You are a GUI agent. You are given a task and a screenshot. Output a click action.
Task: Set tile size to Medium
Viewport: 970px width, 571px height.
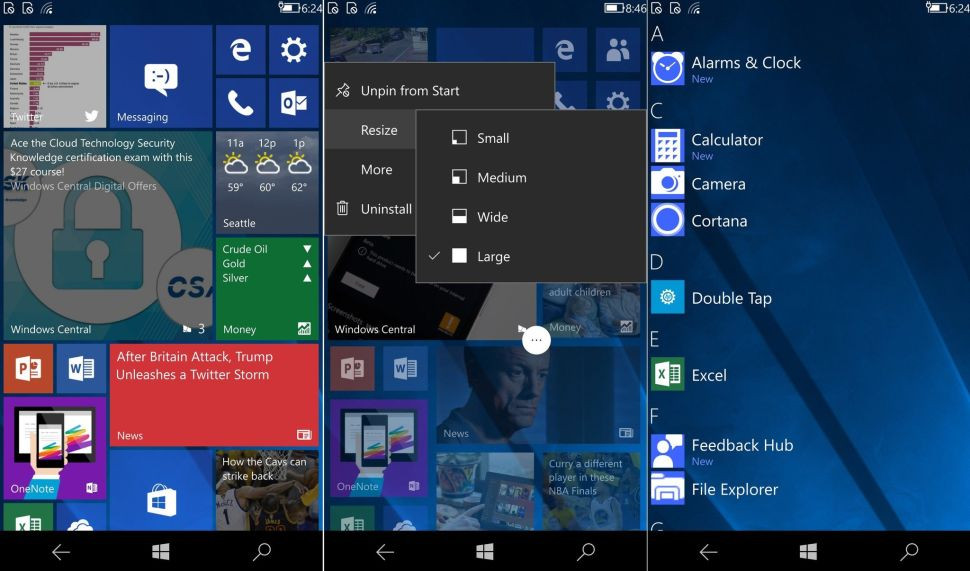tap(531, 178)
